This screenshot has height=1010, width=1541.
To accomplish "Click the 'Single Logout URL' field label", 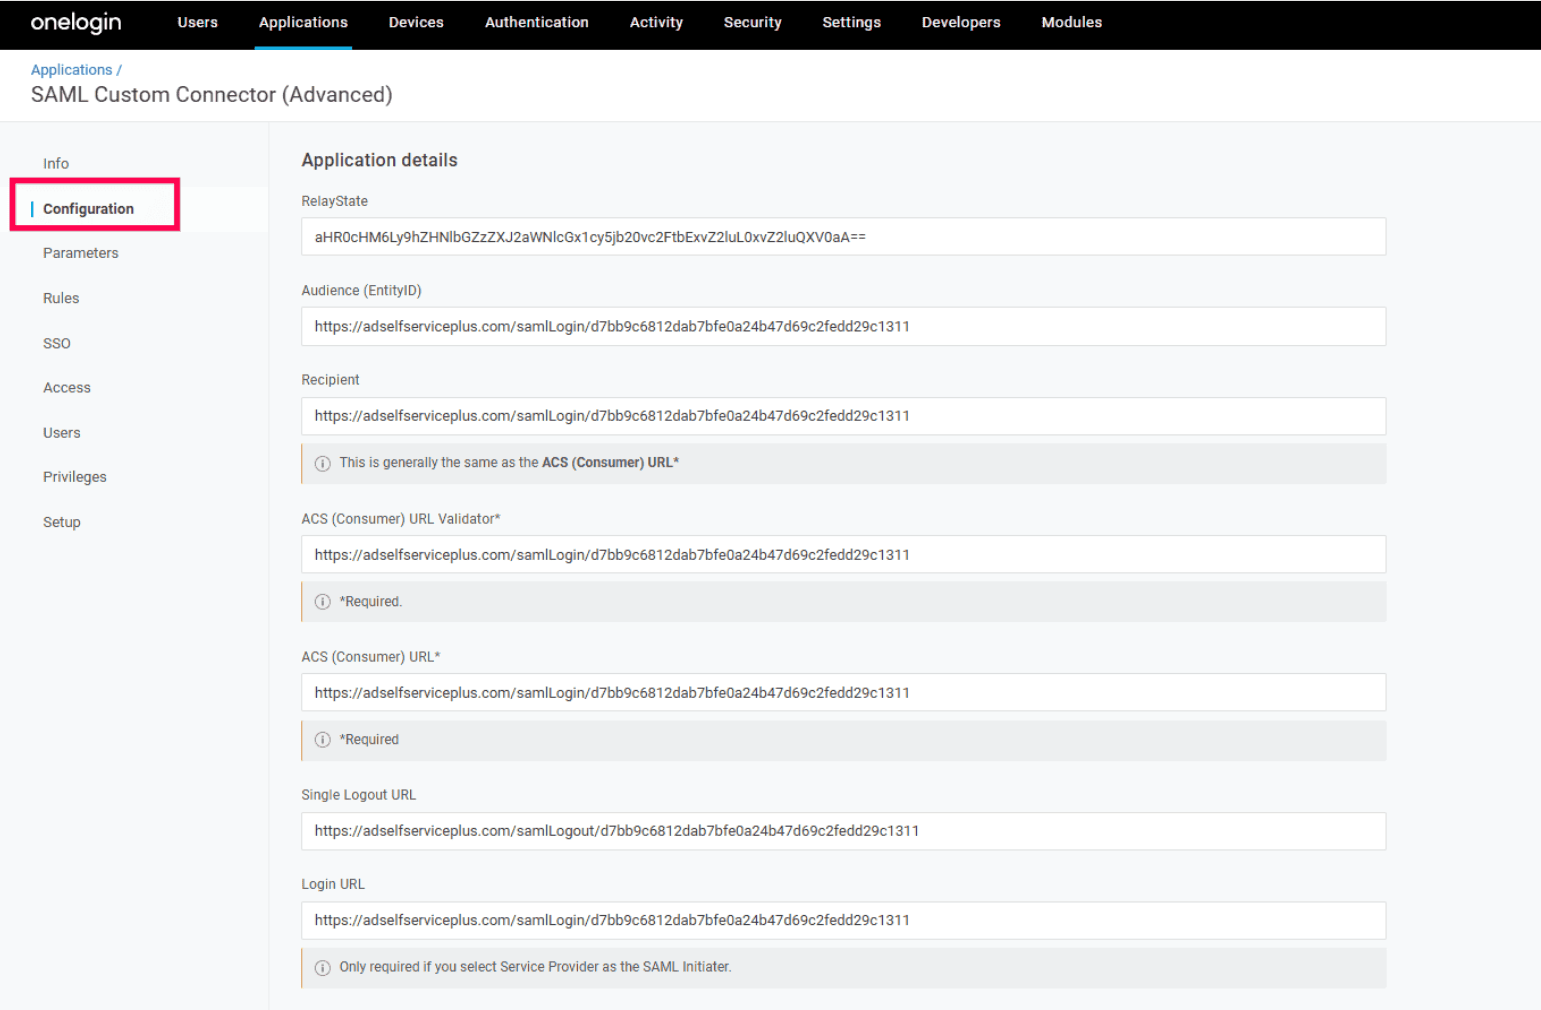I will pos(359,795).
